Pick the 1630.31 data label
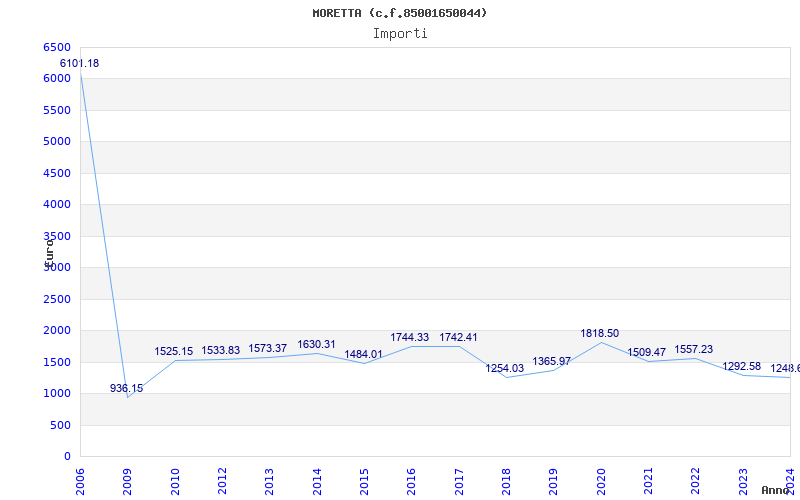The image size is (800, 500). coord(316,345)
